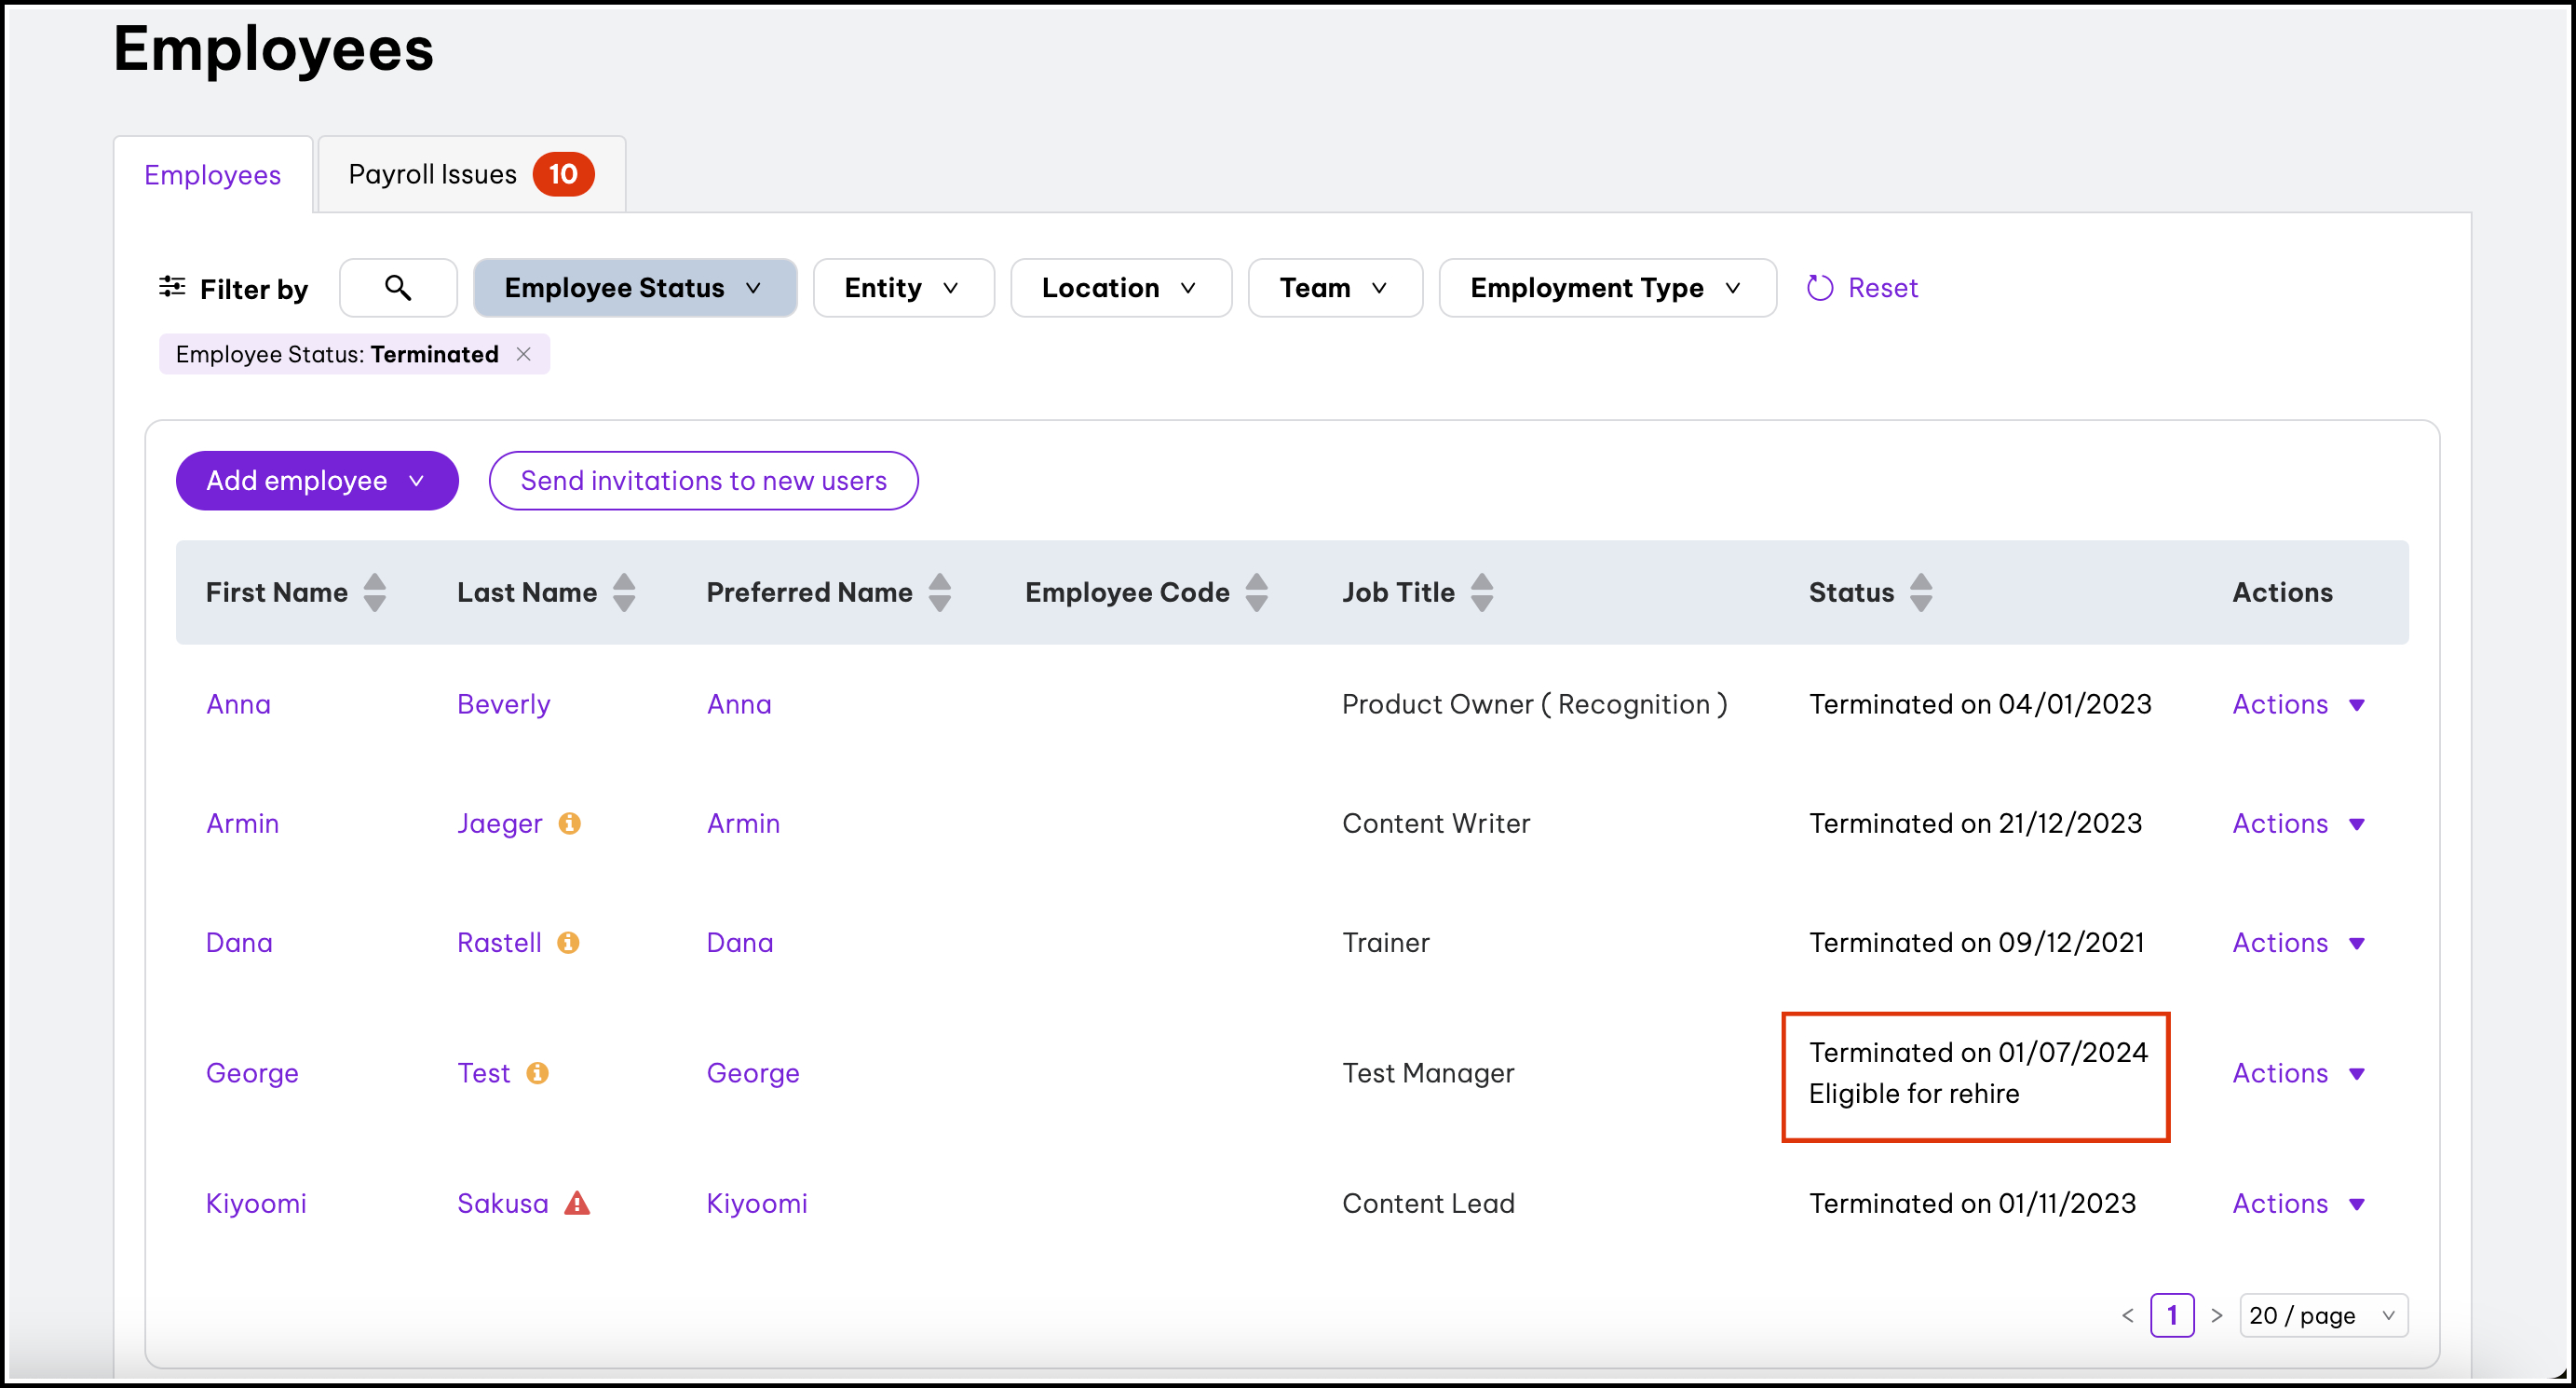The image size is (2576, 1388).
Task: Click the red warning icon beside Sakusa
Action: (577, 1203)
